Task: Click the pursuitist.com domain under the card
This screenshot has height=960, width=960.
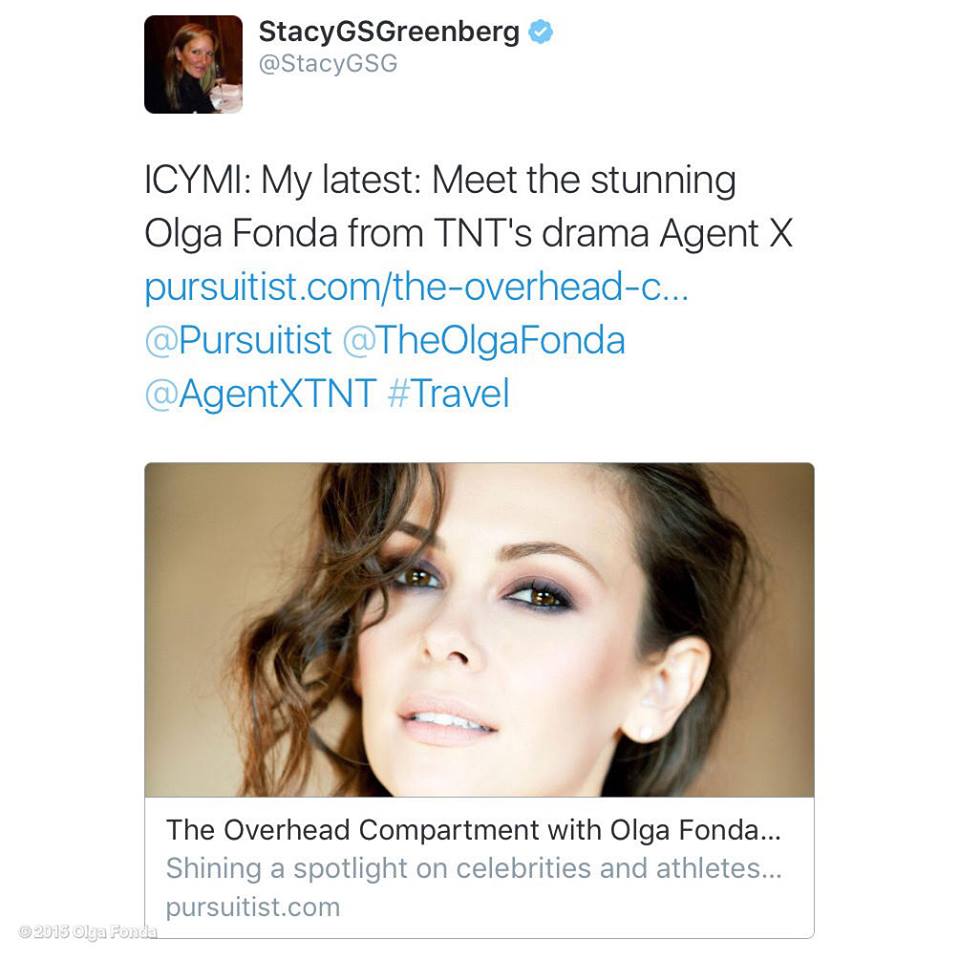Action: click(253, 907)
